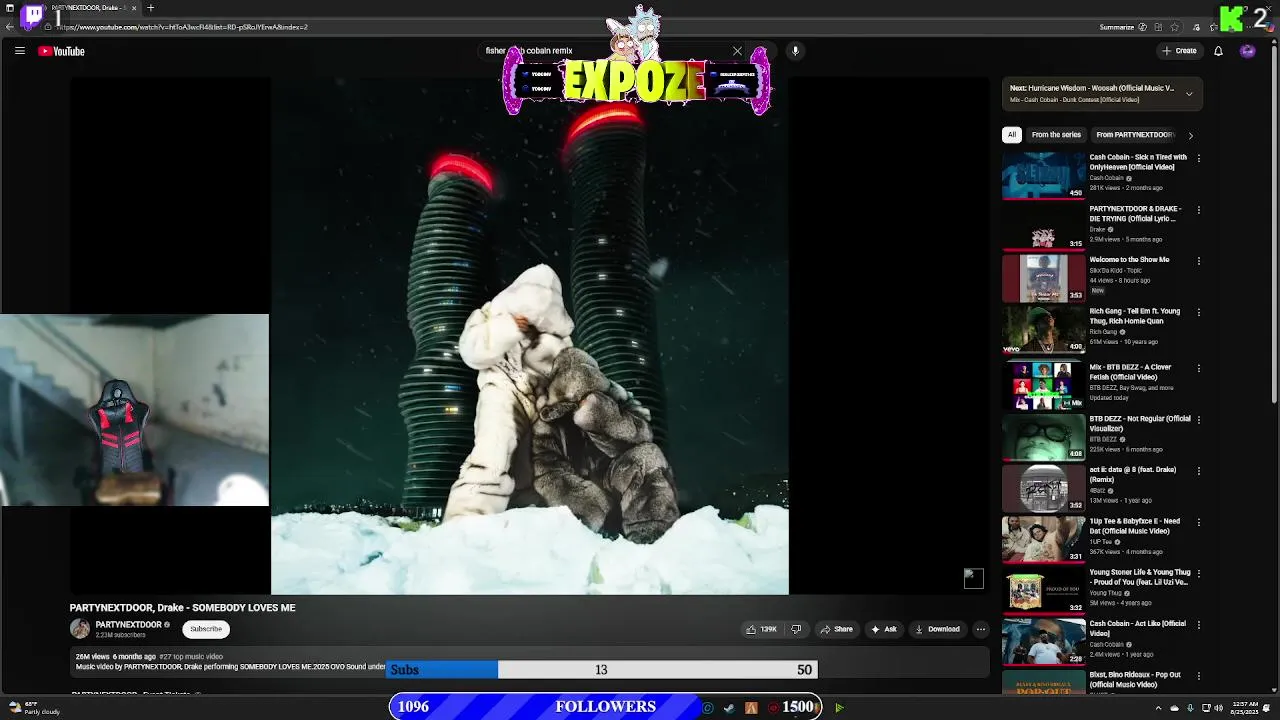This screenshot has width=1280, height=720.
Task: Select the All filter chip
Action: tap(1012, 135)
